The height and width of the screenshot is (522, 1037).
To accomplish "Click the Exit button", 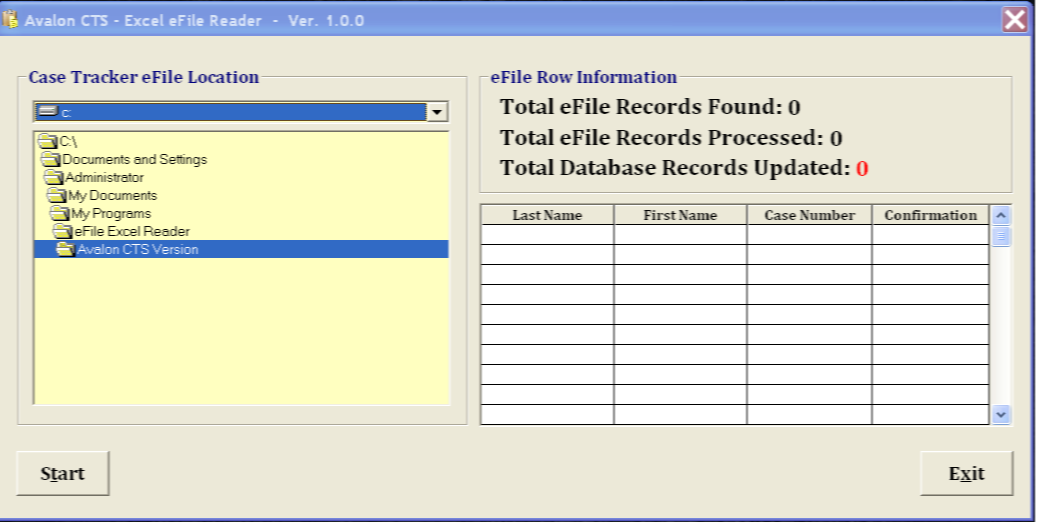I will click(966, 473).
